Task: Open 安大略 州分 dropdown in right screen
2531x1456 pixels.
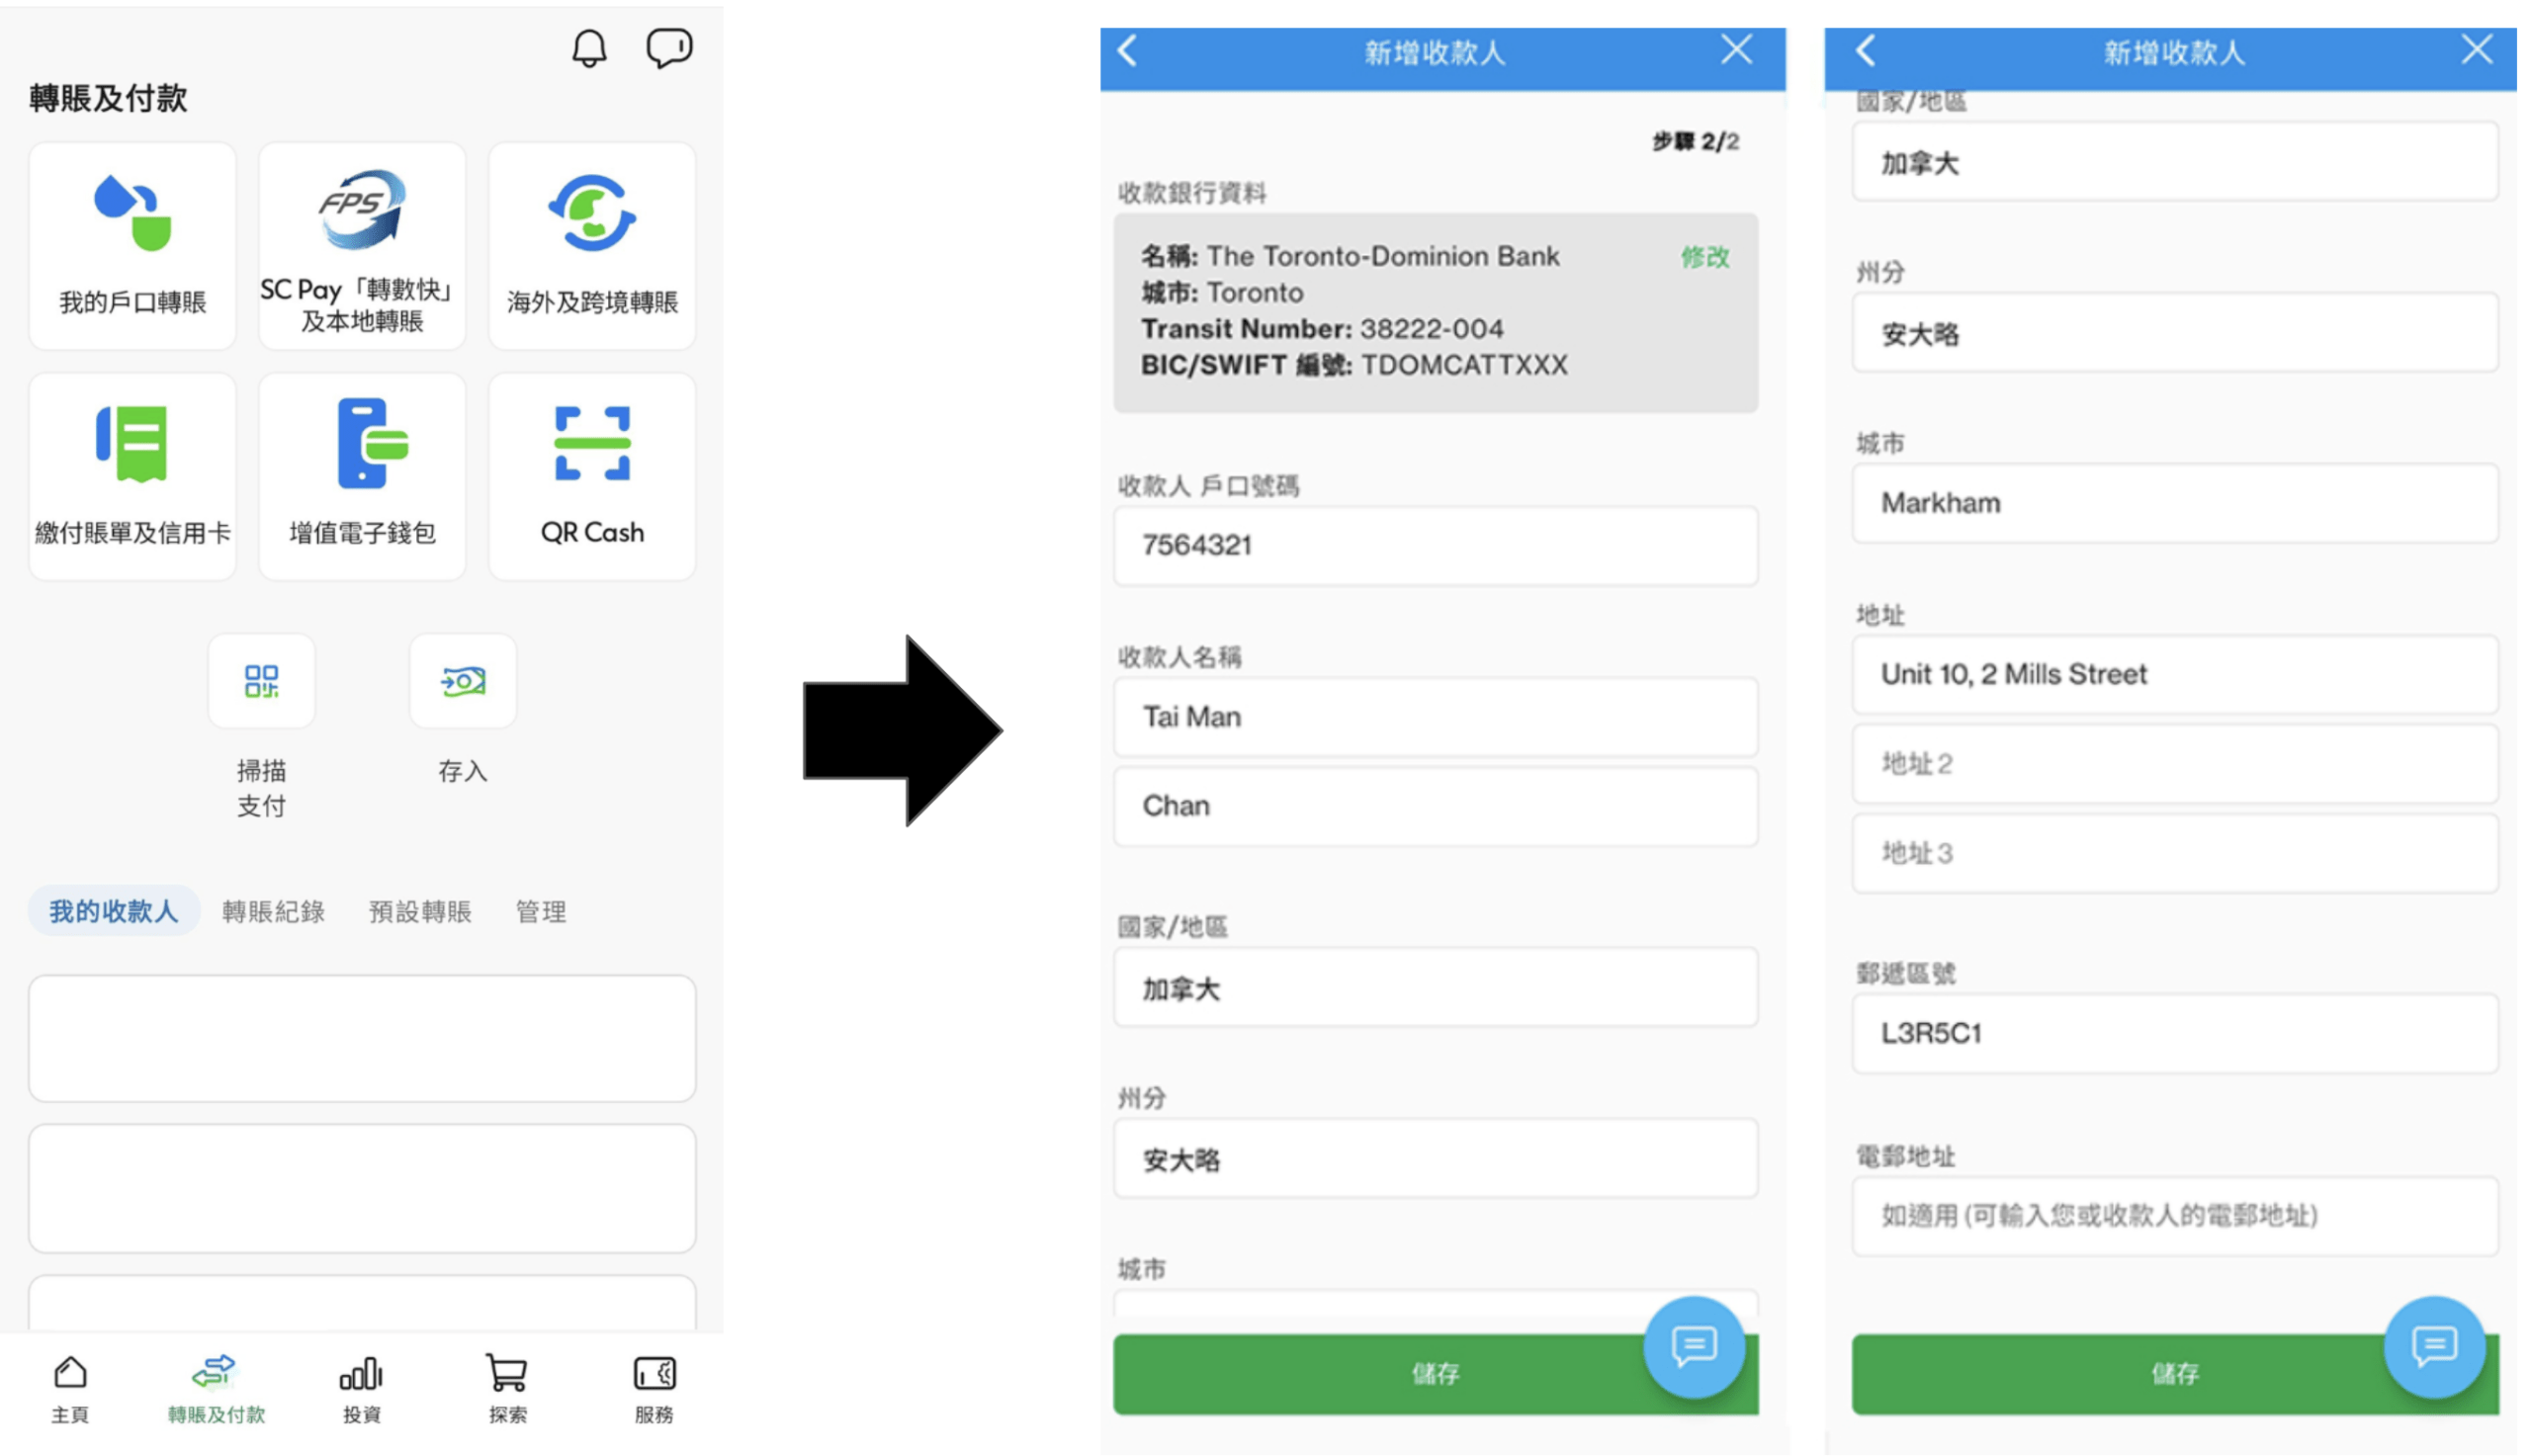Action: click(2175, 333)
